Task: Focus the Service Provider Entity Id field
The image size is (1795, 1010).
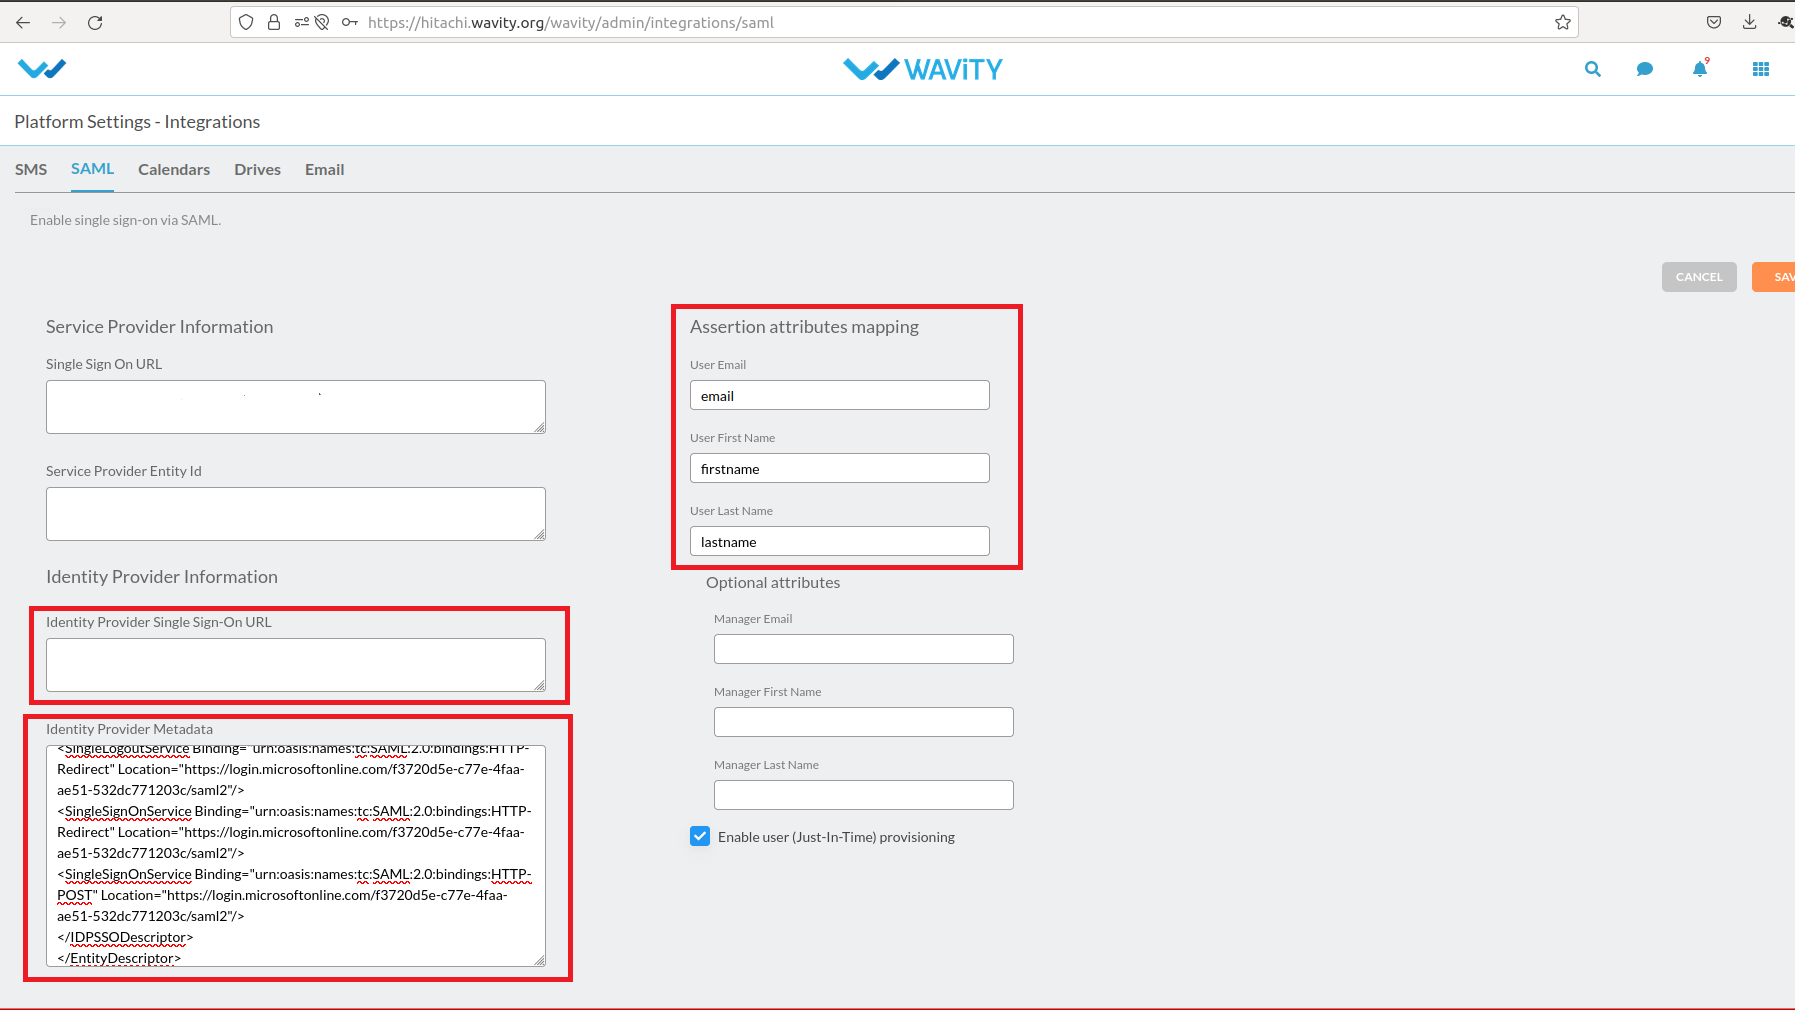Action: [x=296, y=514]
